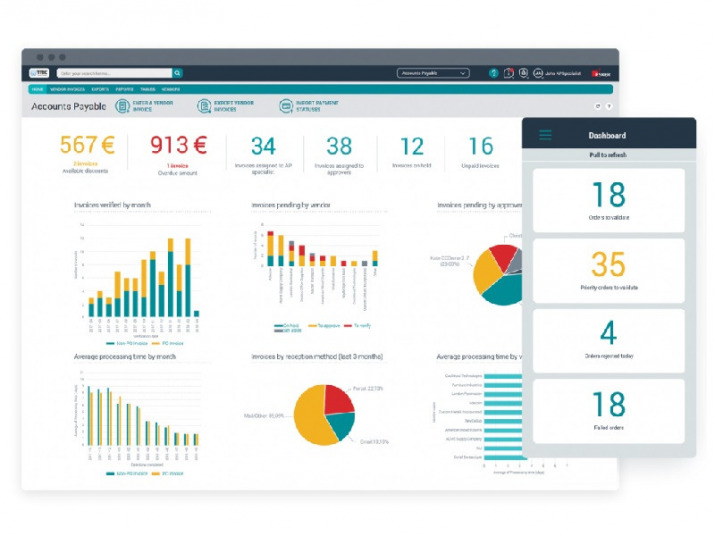Open the hamburger menu in mobile Dashboard

[545, 135]
